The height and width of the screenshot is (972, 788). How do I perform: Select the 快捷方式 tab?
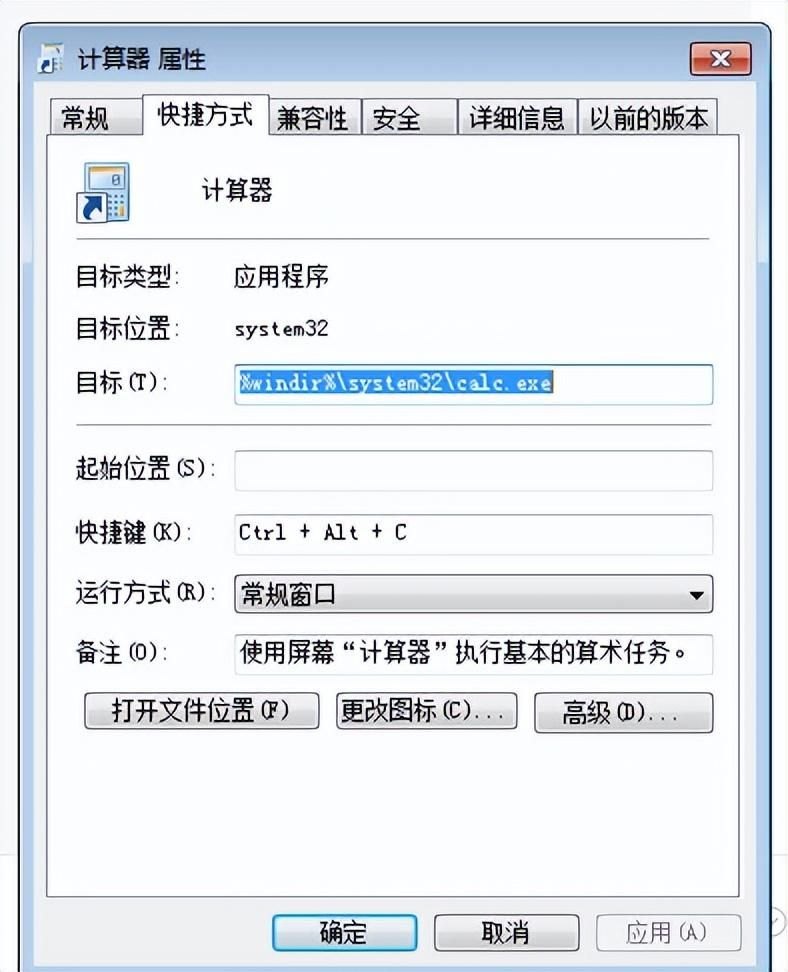206,115
